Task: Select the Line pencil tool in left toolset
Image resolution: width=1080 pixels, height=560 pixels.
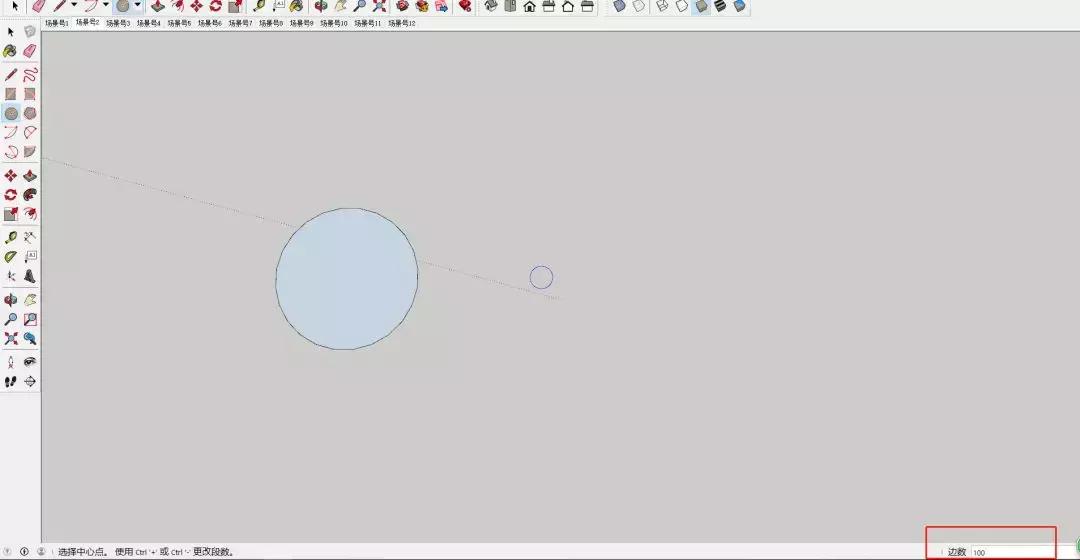Action: tap(10, 74)
